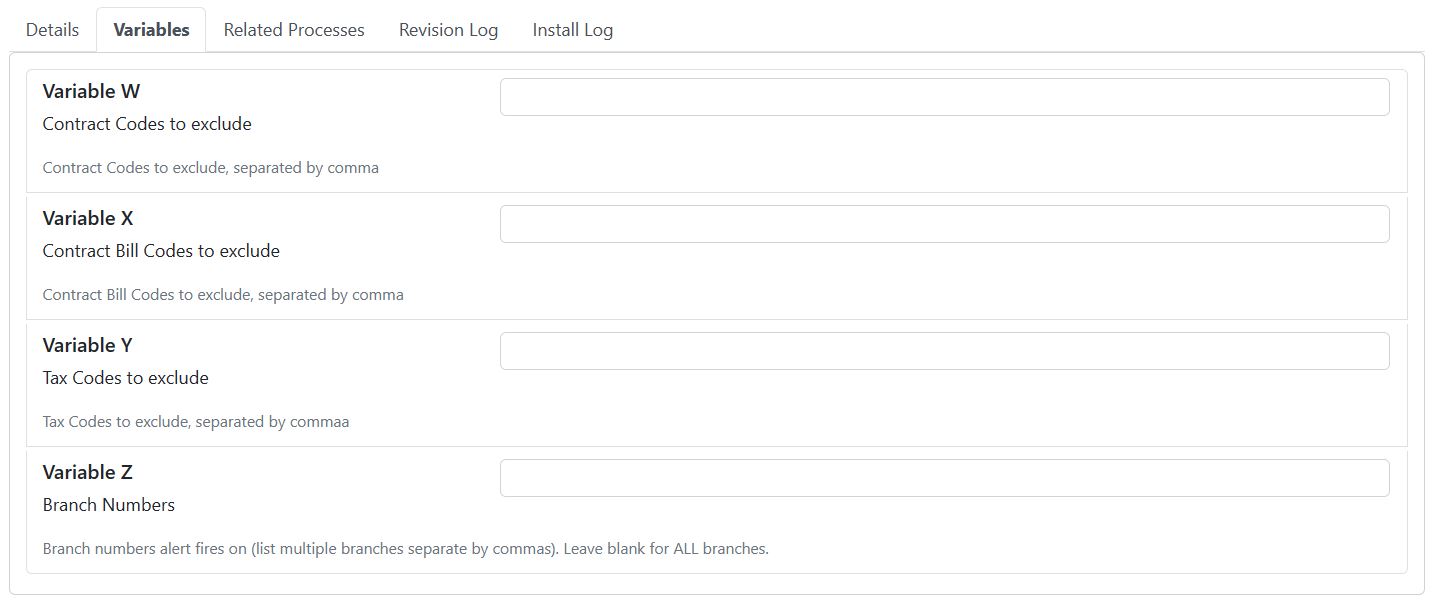This screenshot has width=1441, height=612.
Task: Click the Tax Codes to exclude label
Action: tap(125, 378)
